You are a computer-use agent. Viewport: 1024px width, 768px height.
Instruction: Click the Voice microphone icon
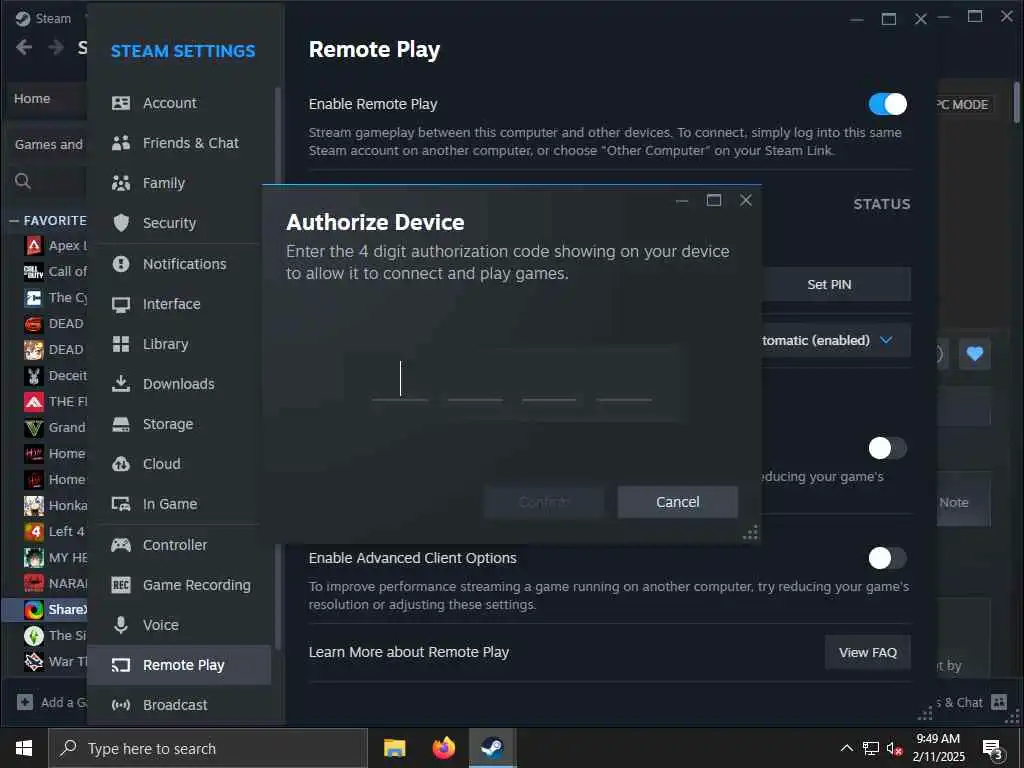point(121,625)
